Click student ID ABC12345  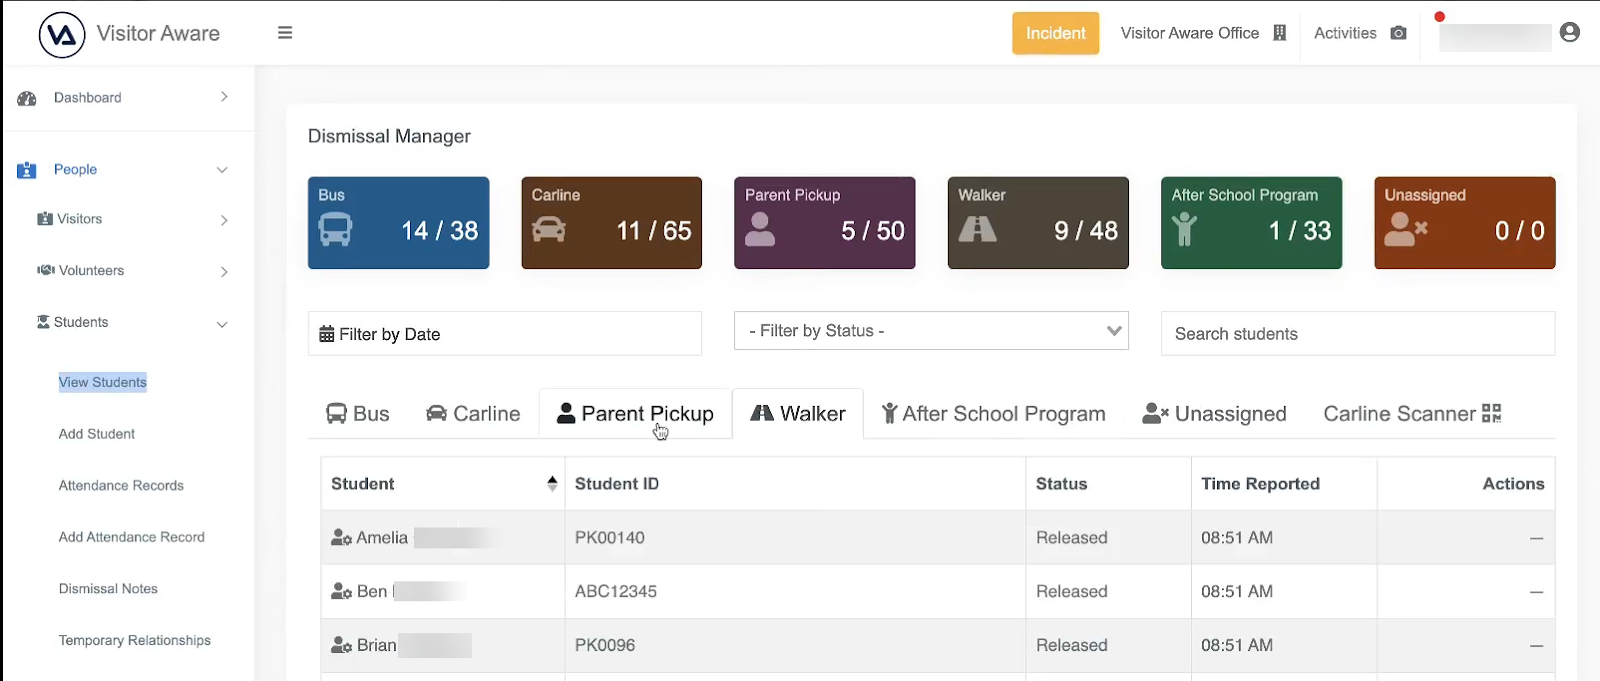click(616, 592)
